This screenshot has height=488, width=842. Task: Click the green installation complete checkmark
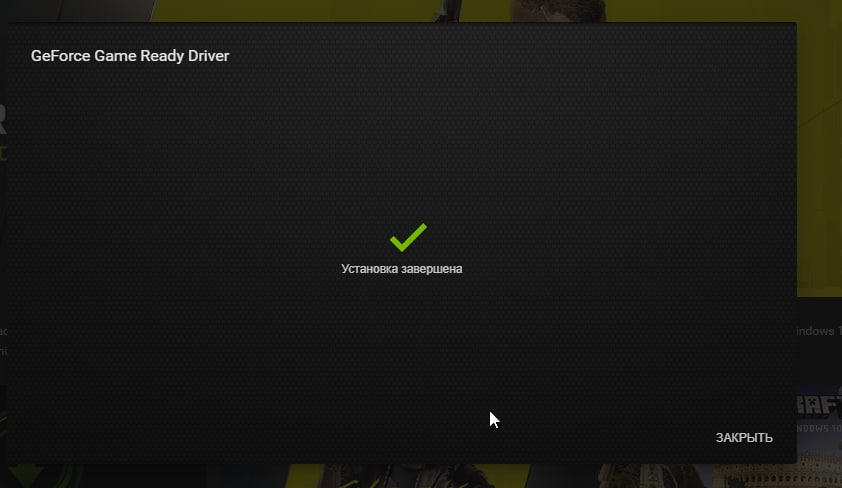(x=408, y=237)
